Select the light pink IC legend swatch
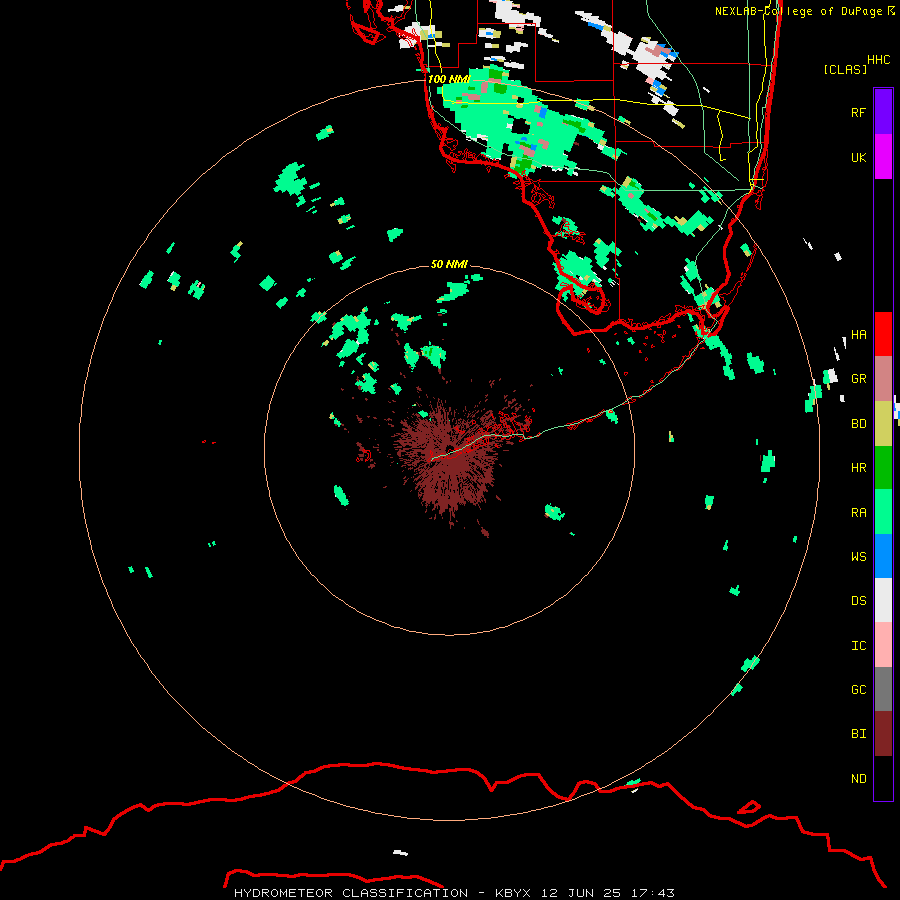Image resolution: width=900 pixels, height=900 pixels. (883, 645)
